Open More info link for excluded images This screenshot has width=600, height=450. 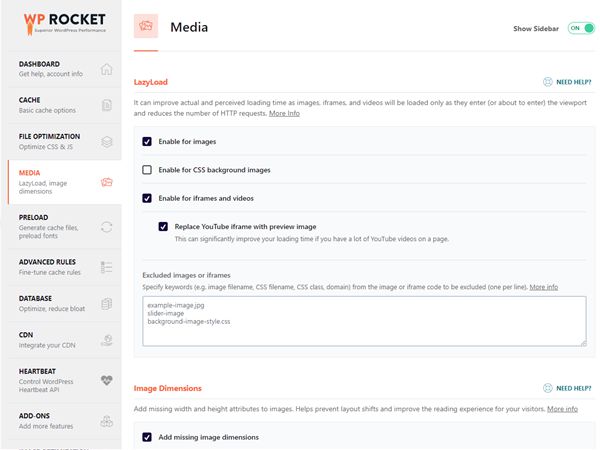544,287
